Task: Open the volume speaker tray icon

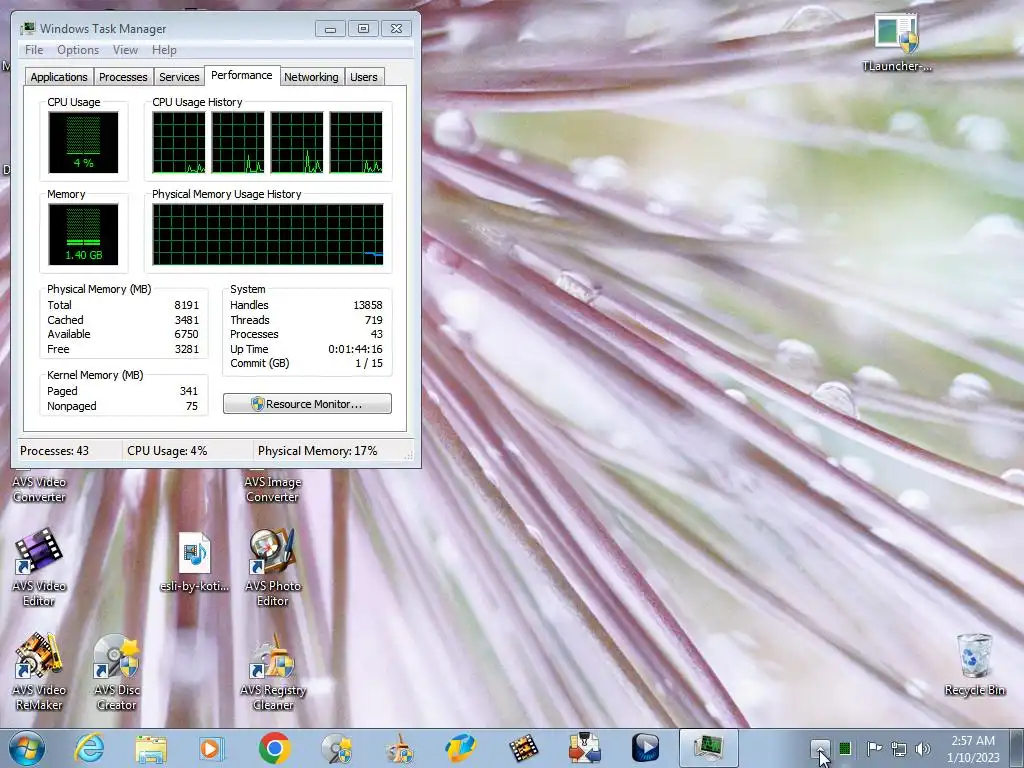Action: pyautogui.click(x=923, y=748)
